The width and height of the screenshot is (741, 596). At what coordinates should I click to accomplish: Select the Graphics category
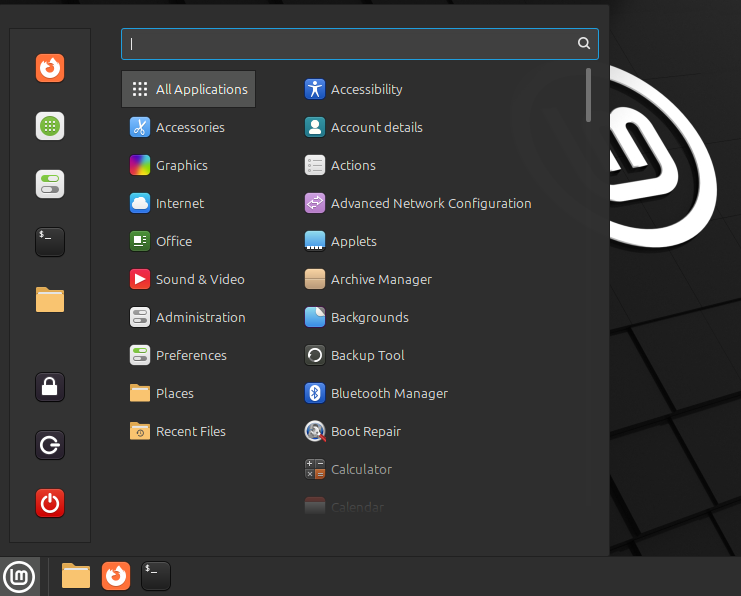click(181, 165)
